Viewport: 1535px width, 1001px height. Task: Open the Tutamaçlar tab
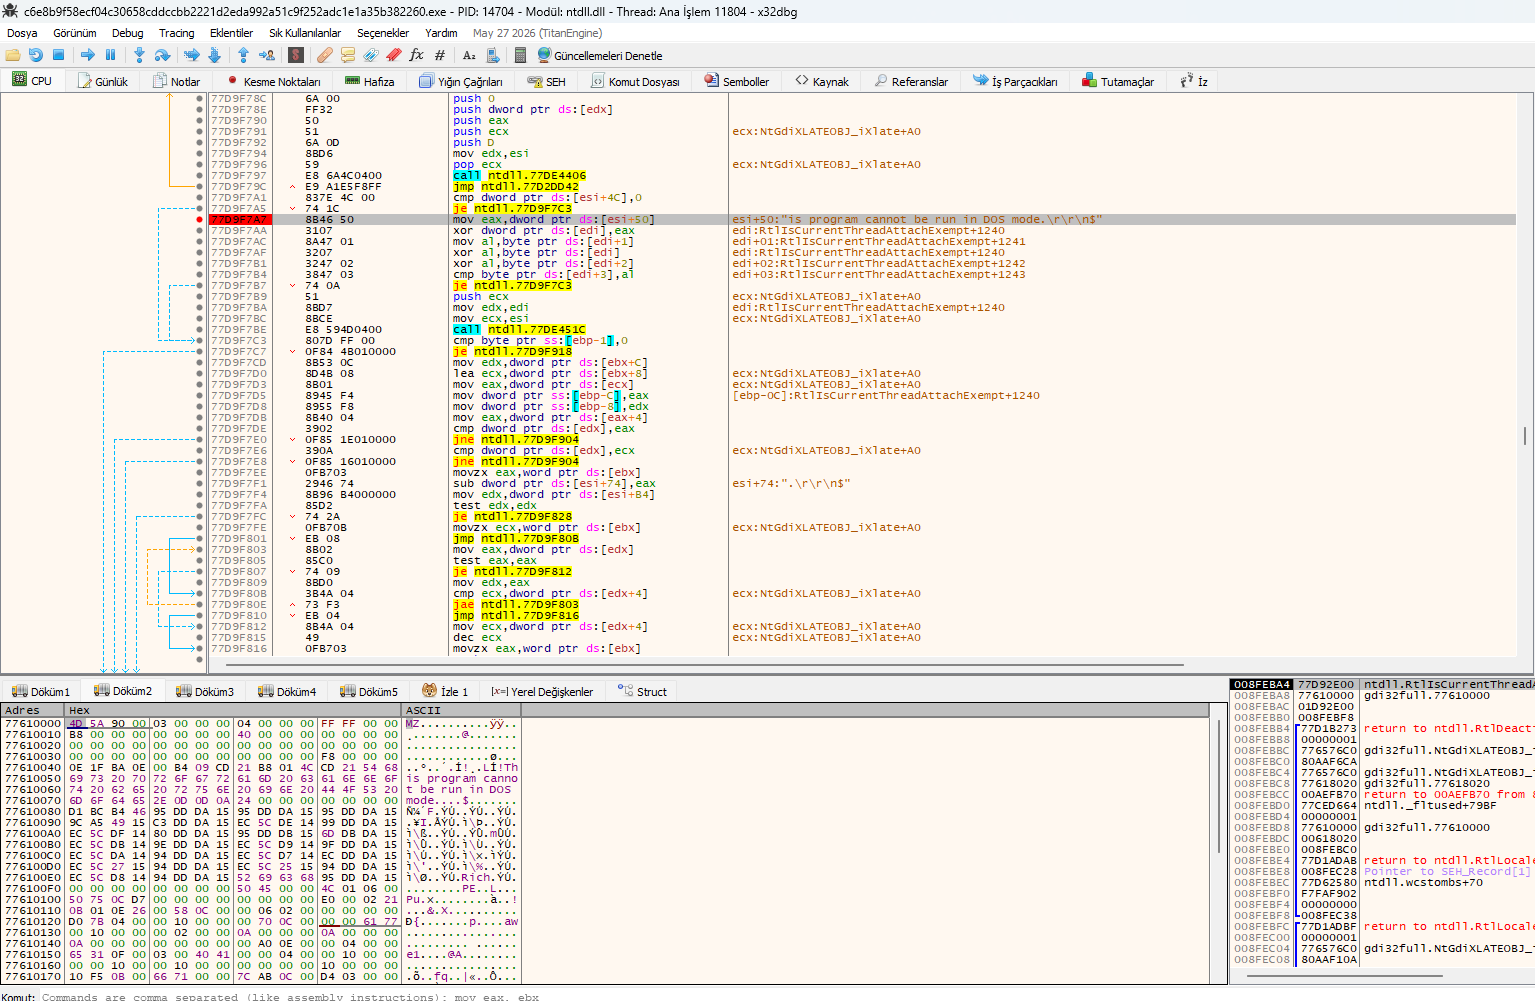1118,82
